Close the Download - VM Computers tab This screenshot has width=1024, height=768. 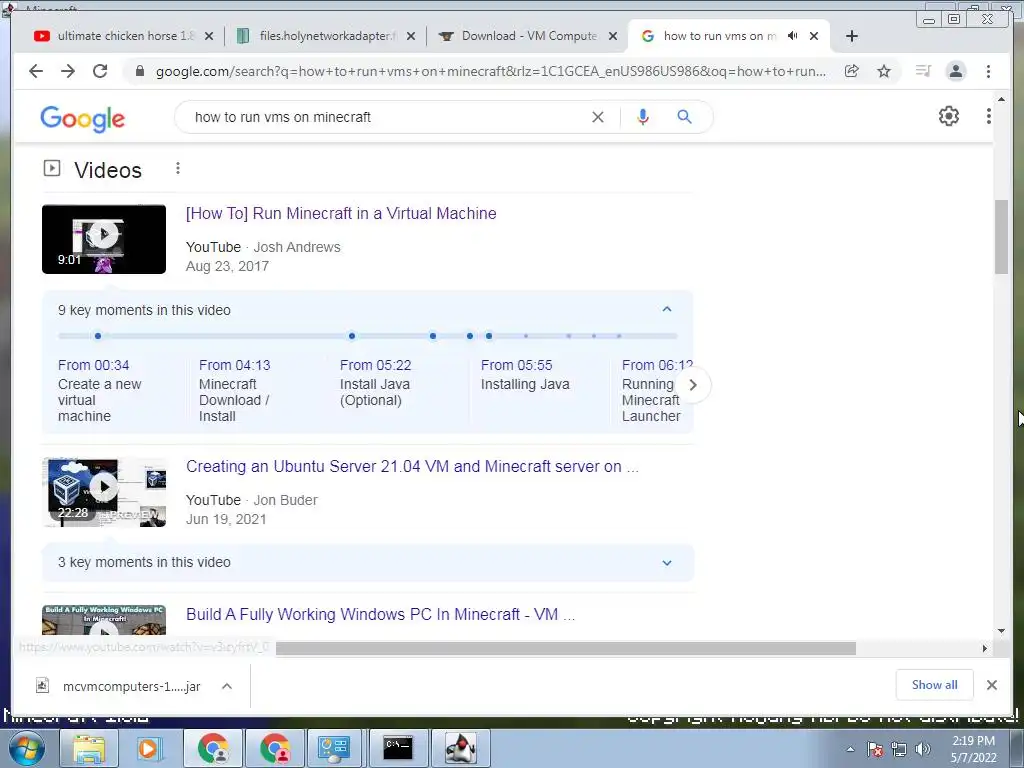(x=613, y=36)
